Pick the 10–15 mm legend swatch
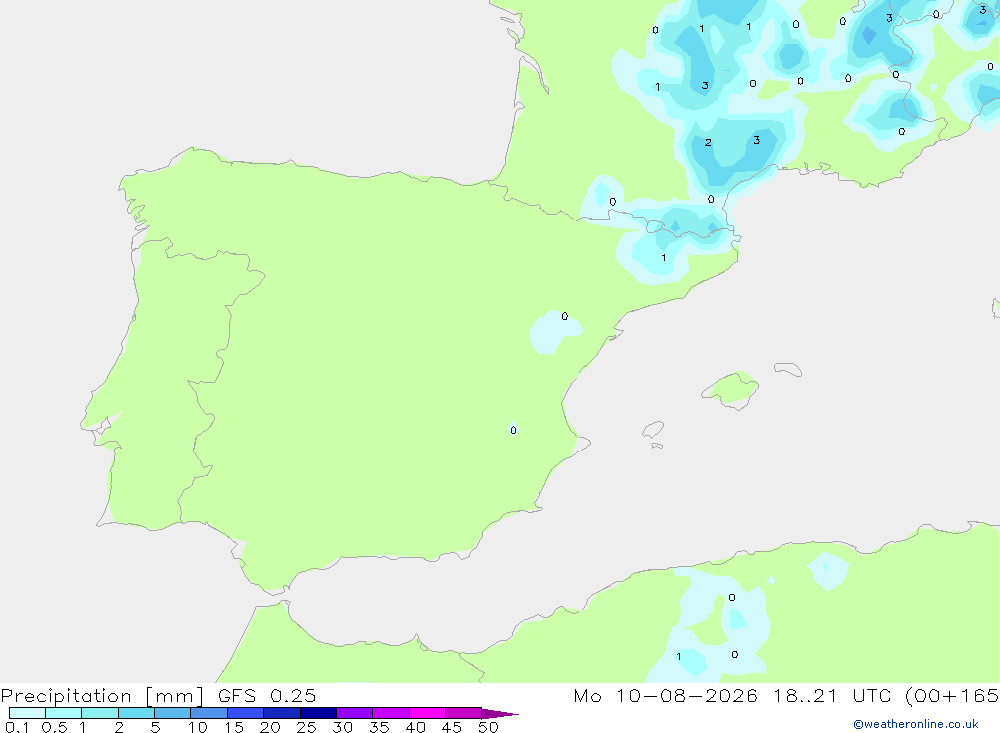 coord(209,713)
